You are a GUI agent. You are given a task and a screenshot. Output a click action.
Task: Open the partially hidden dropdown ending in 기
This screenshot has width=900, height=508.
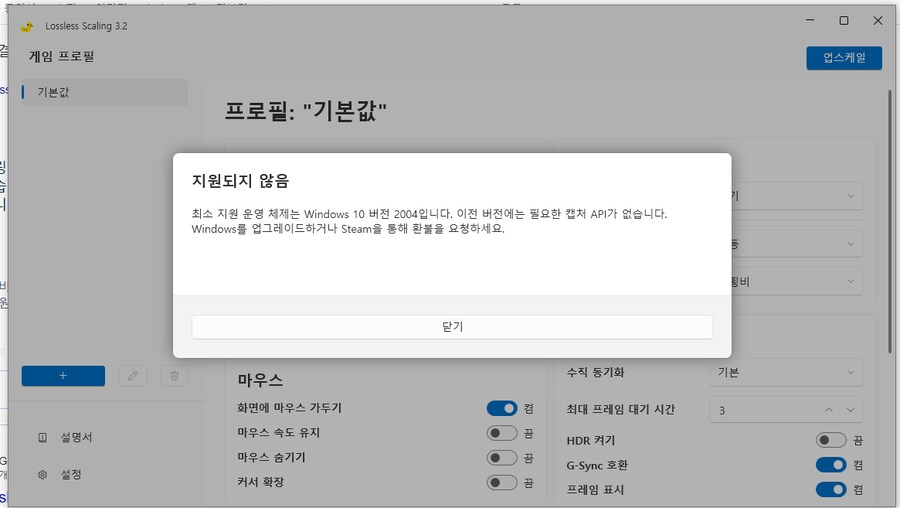pos(797,196)
